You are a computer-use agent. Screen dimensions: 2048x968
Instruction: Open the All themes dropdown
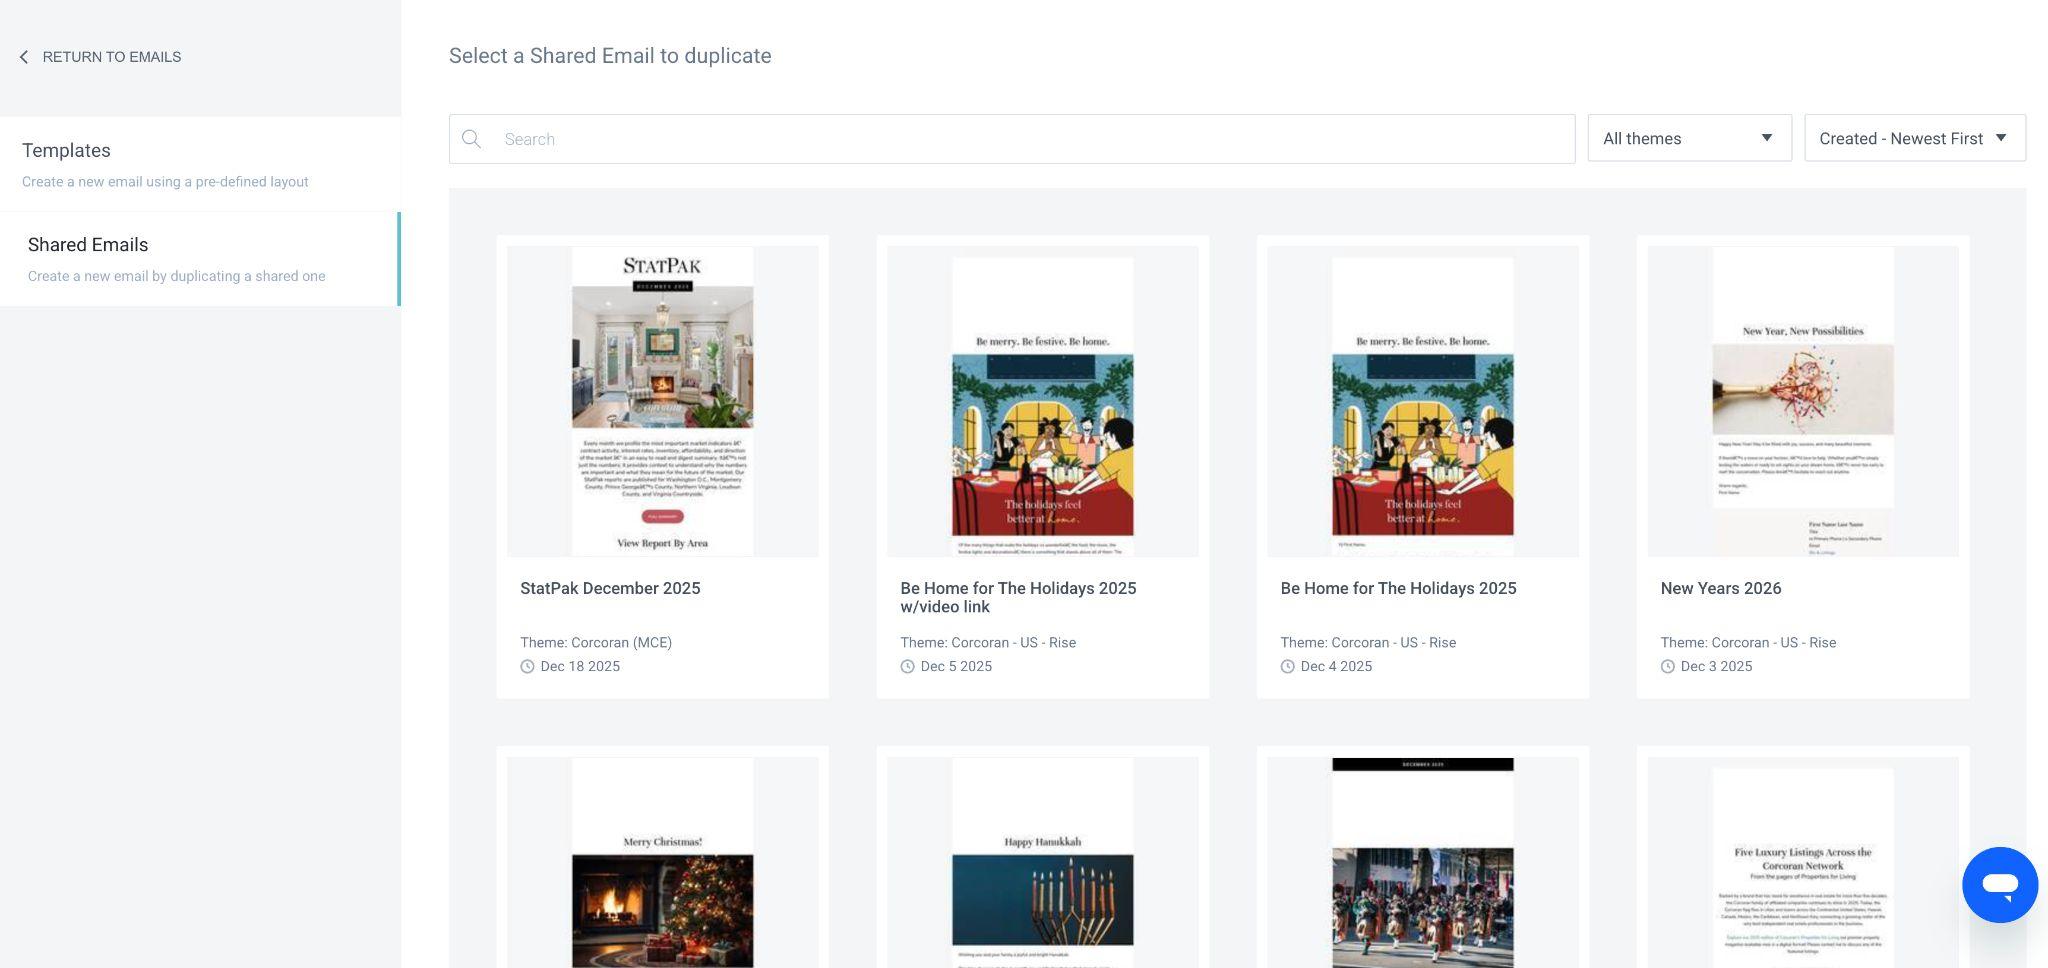tap(1689, 138)
